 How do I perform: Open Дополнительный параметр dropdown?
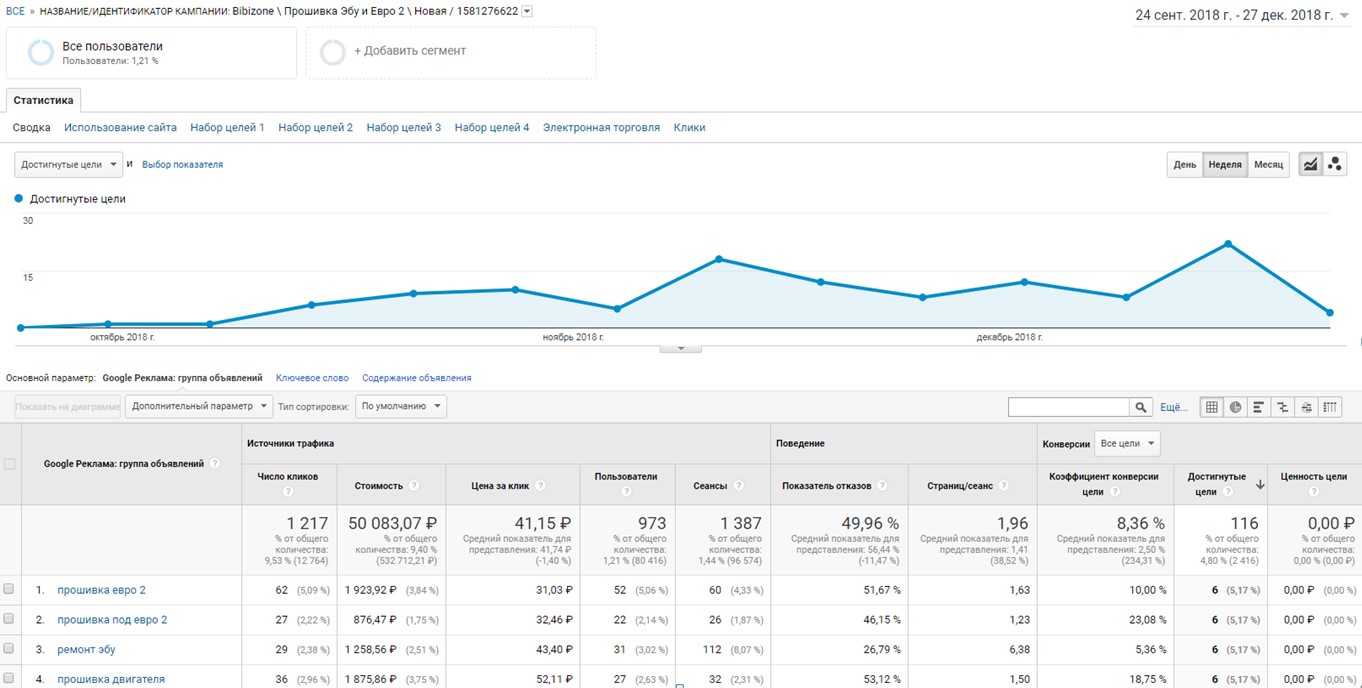[198, 406]
